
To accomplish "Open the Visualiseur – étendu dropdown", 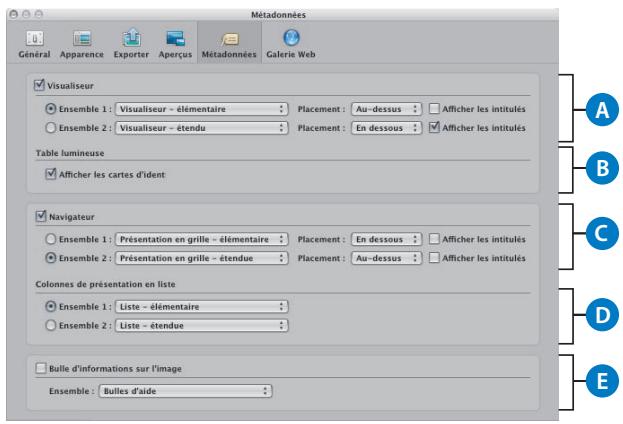I will tap(201, 128).
